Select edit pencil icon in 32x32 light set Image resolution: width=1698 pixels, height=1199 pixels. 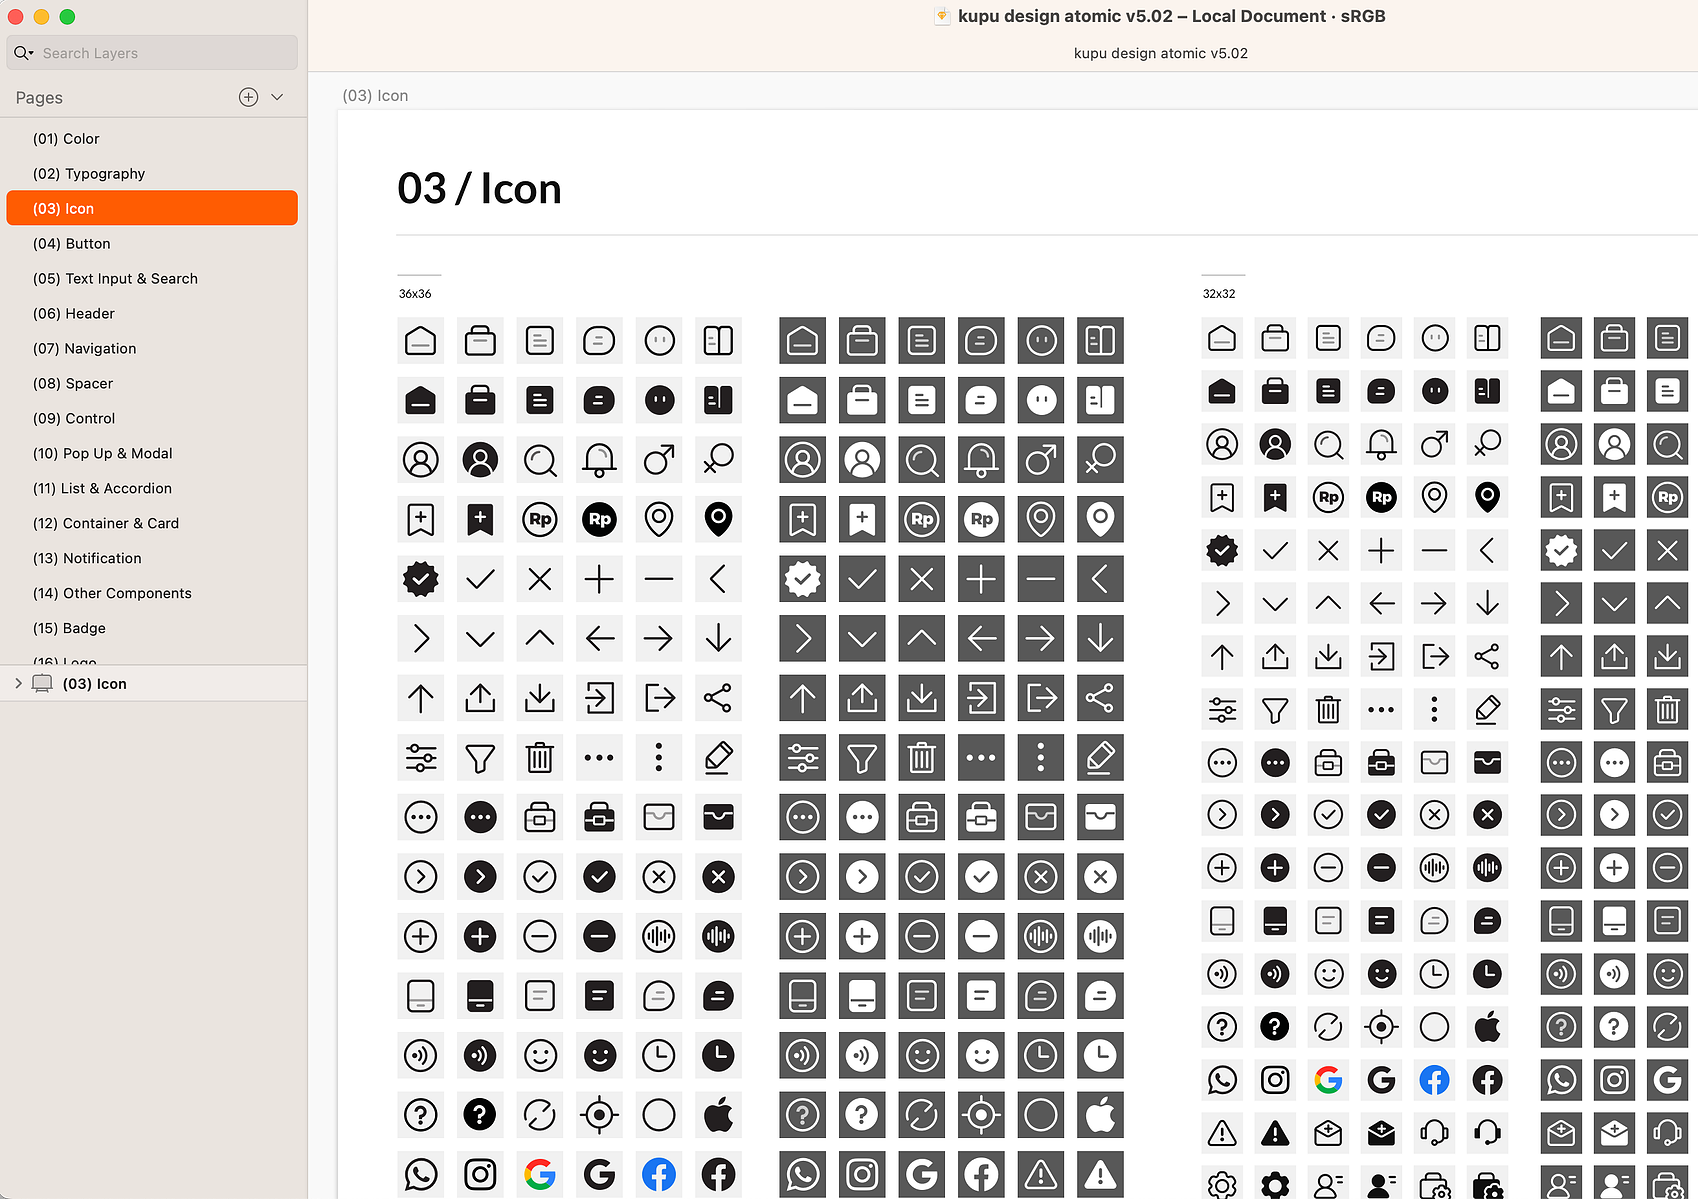coord(1487,710)
